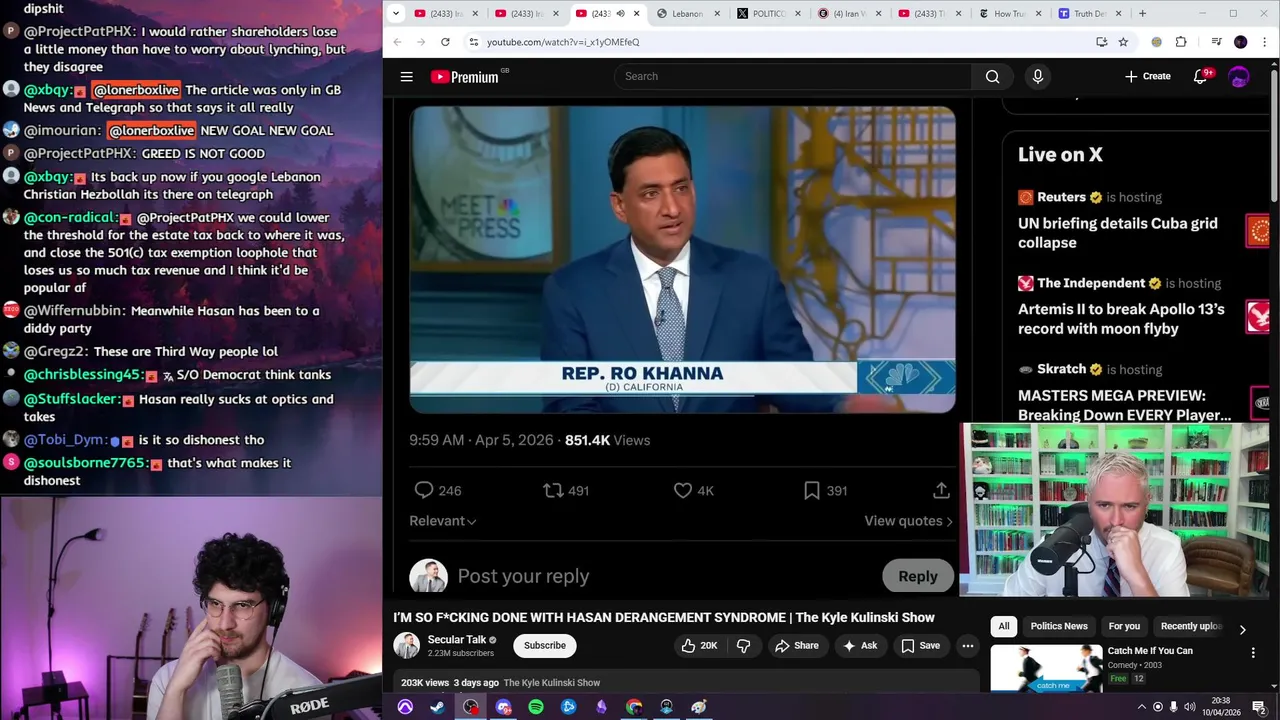Open the Chrome three-dot menu
This screenshot has height=720, width=1280.
tap(1265, 42)
